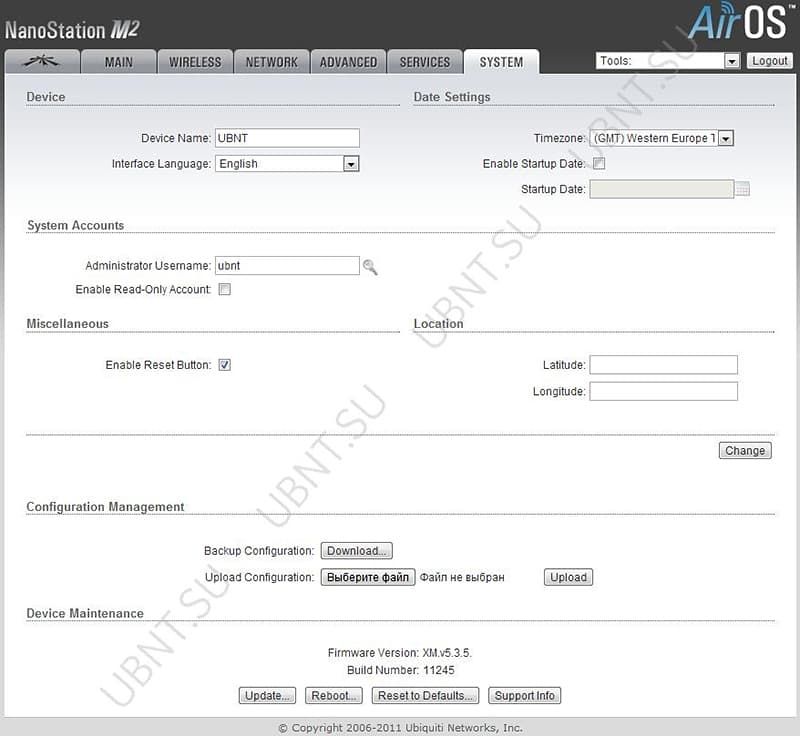Expand the Timezone dropdown
The height and width of the screenshot is (736, 800).
[662, 138]
